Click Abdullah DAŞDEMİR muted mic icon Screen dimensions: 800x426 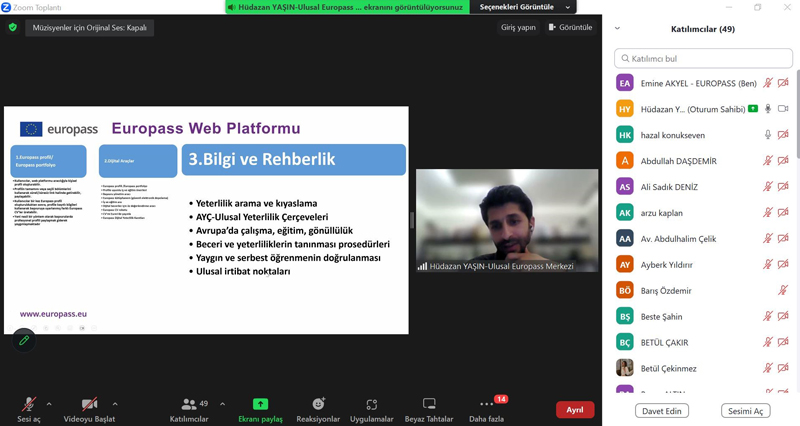[x=768, y=161]
